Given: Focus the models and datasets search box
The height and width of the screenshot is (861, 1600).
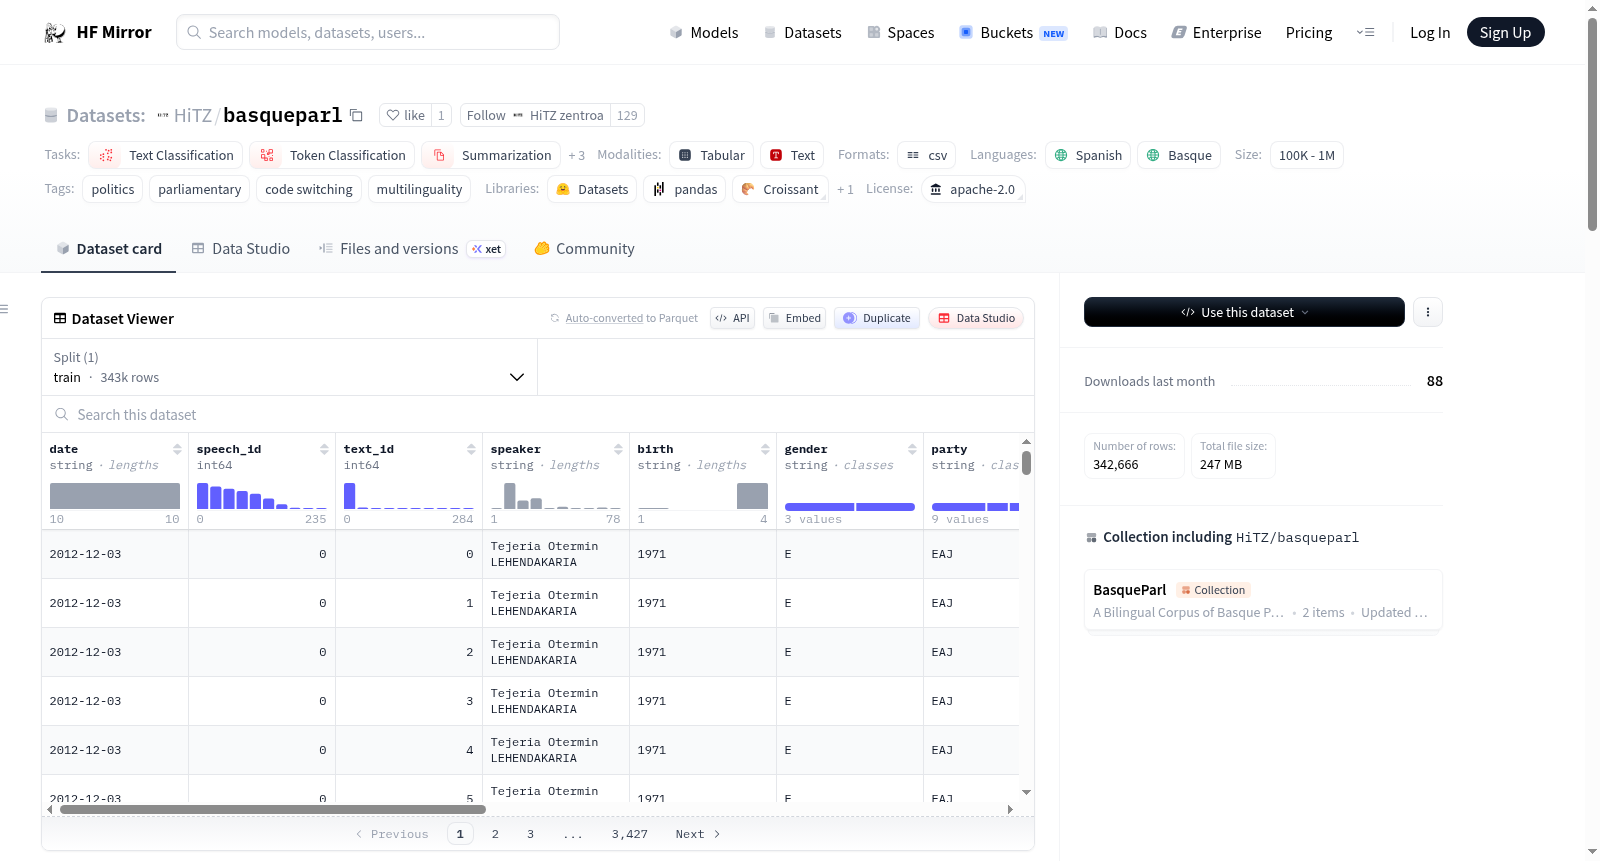Looking at the screenshot, I should coord(368,32).
